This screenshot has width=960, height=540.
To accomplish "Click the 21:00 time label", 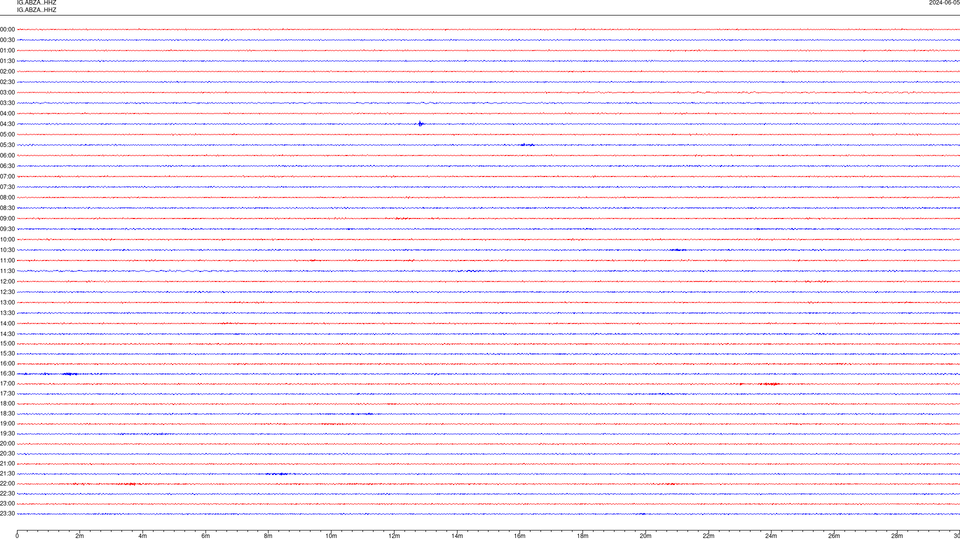I will click(7, 463).
